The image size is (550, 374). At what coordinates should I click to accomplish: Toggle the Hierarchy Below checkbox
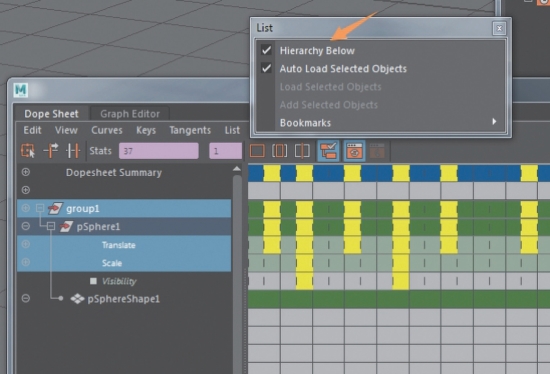click(x=267, y=51)
